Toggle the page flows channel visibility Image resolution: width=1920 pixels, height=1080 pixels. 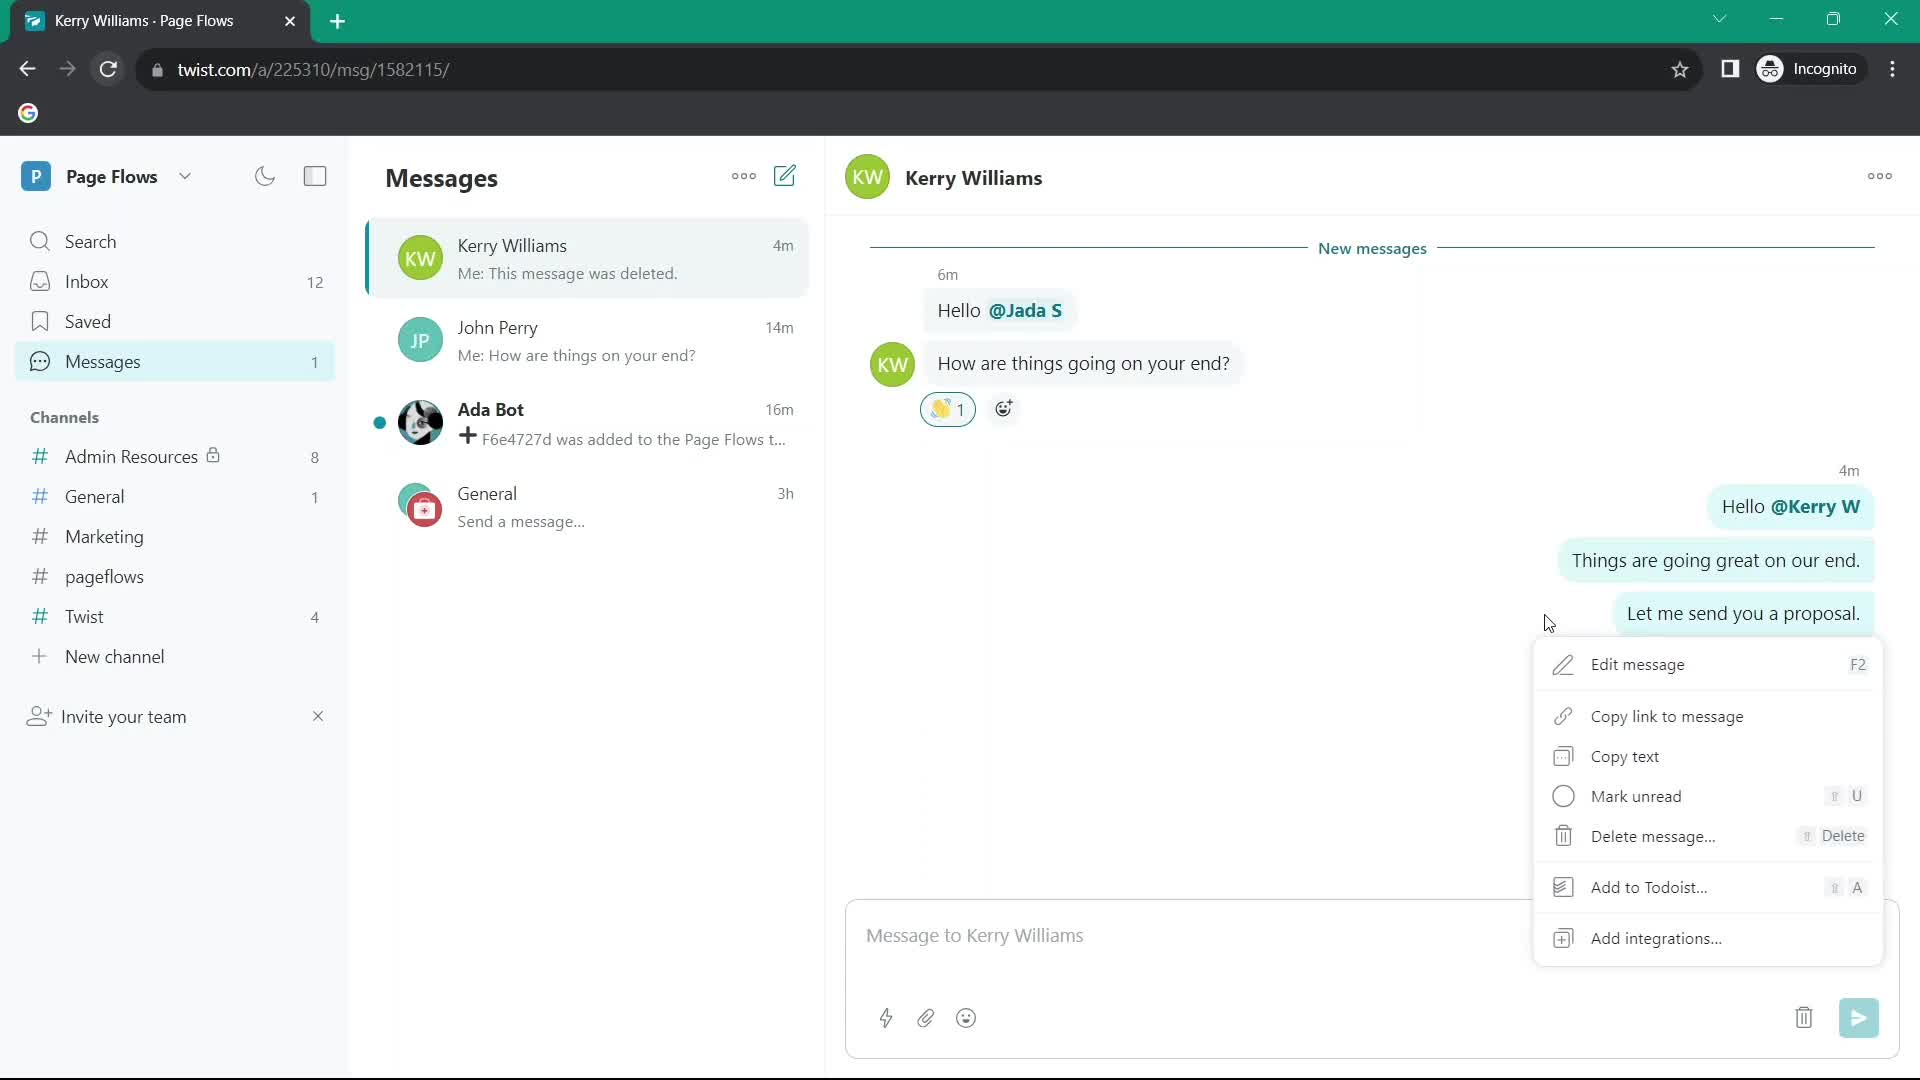[x=104, y=576]
